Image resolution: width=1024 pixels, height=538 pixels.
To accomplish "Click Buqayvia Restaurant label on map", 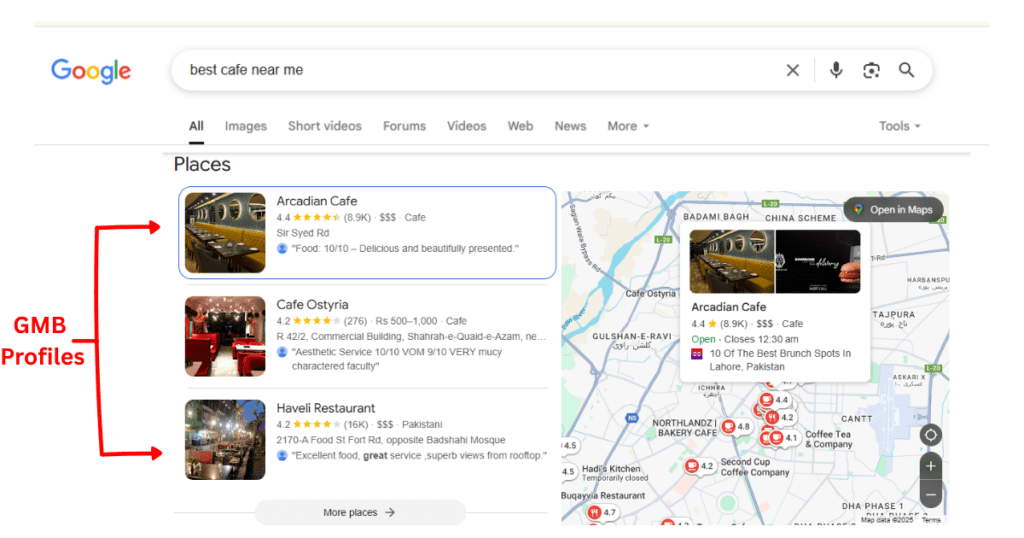I will 603,496.
